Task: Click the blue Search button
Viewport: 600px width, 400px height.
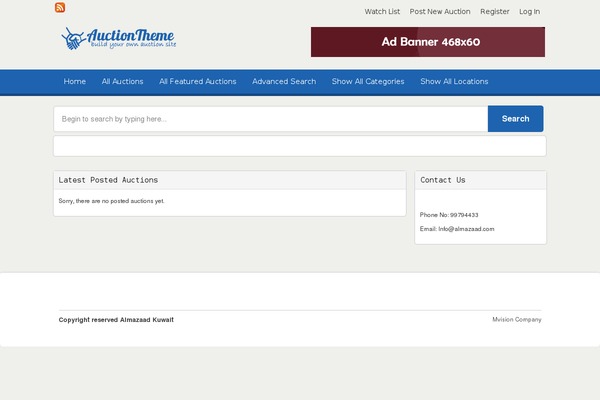Action: coord(515,119)
